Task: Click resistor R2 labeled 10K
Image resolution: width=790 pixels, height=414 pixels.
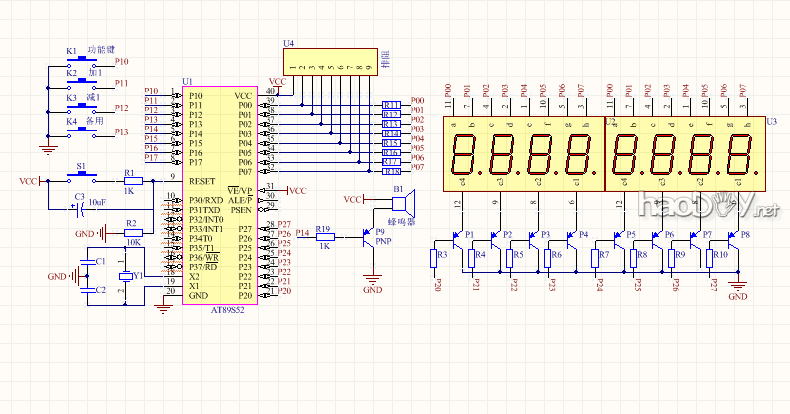Action: (131, 234)
